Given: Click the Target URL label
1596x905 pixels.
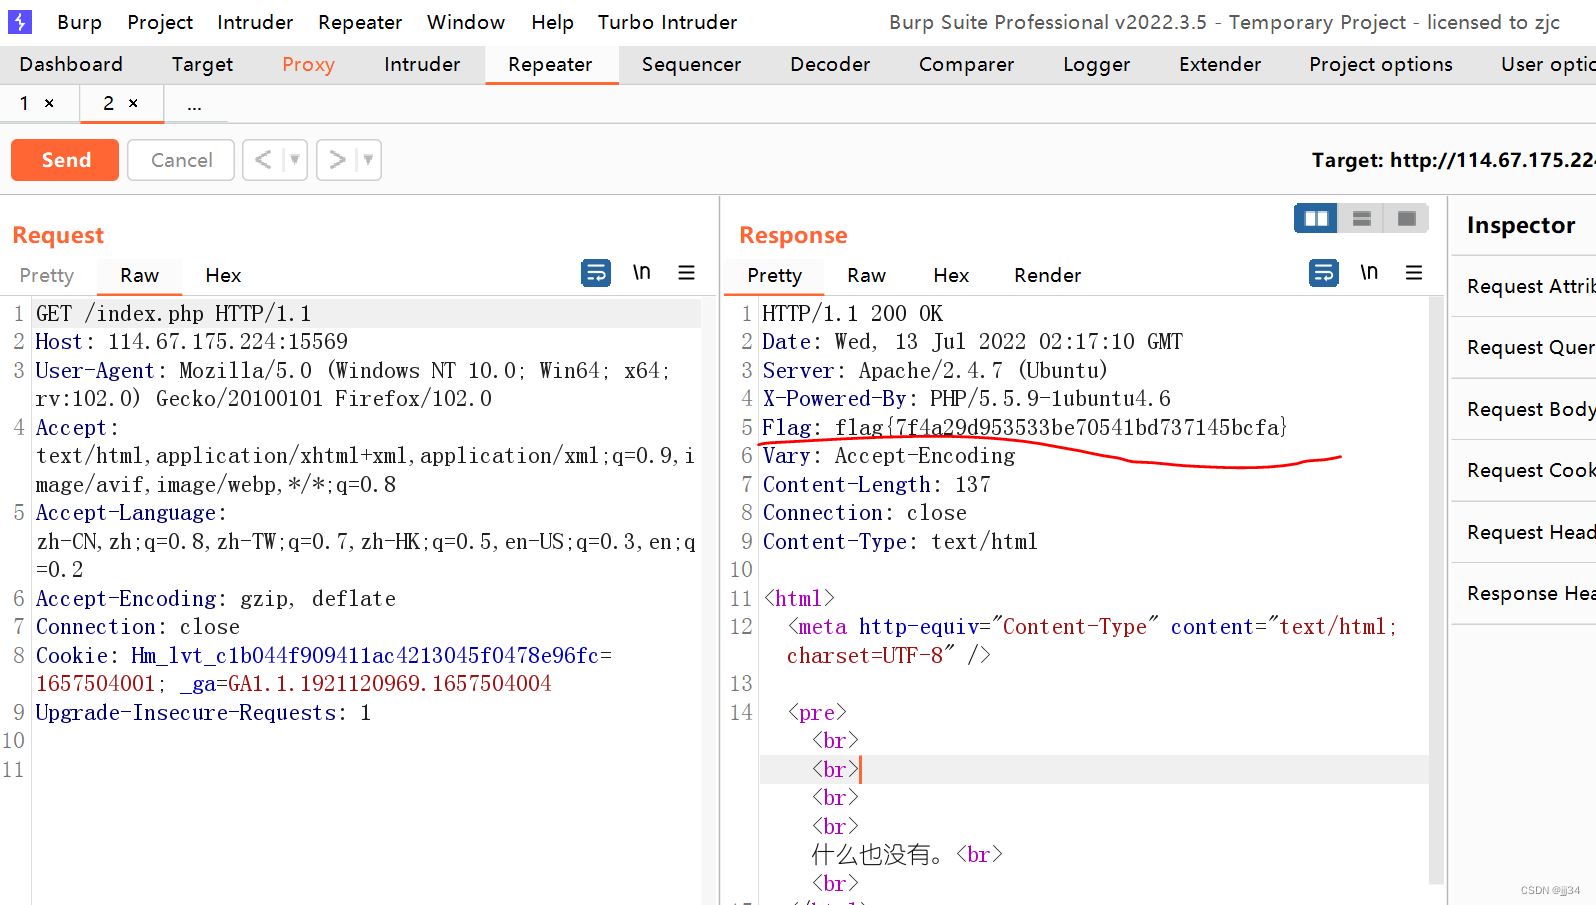Looking at the screenshot, I should pos(1453,160).
